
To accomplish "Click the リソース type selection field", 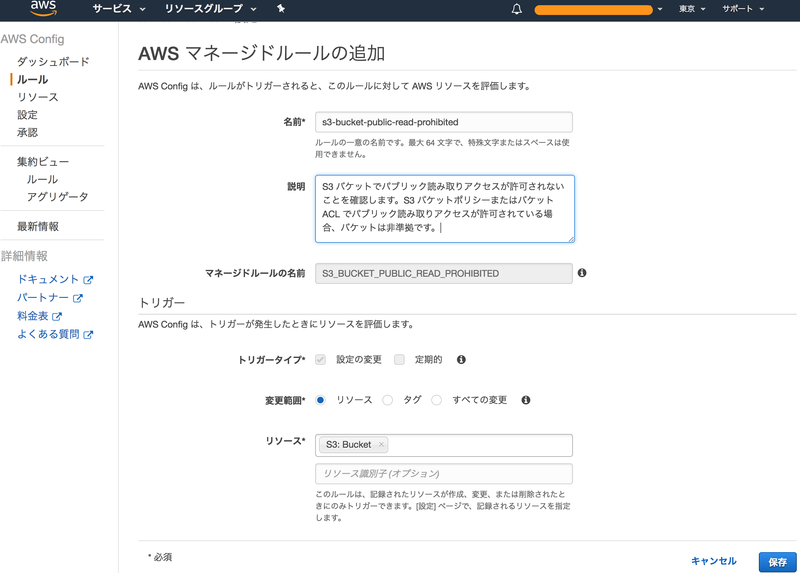I will 444,445.
